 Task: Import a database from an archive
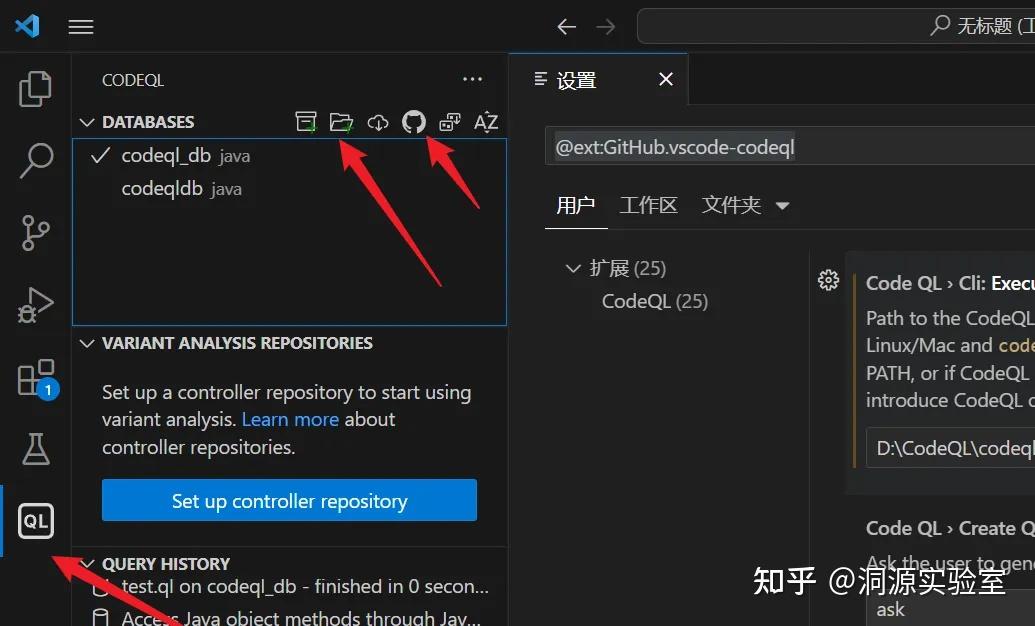click(306, 121)
